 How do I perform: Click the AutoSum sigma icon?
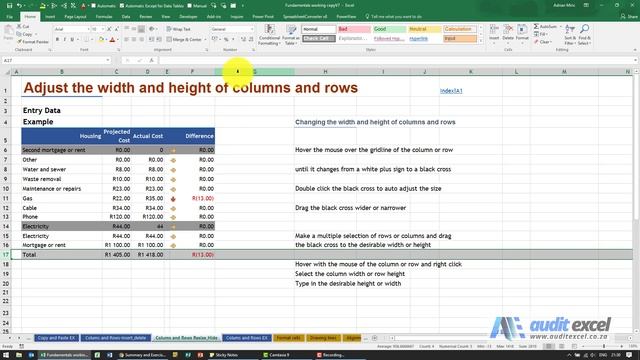[x=536, y=27]
